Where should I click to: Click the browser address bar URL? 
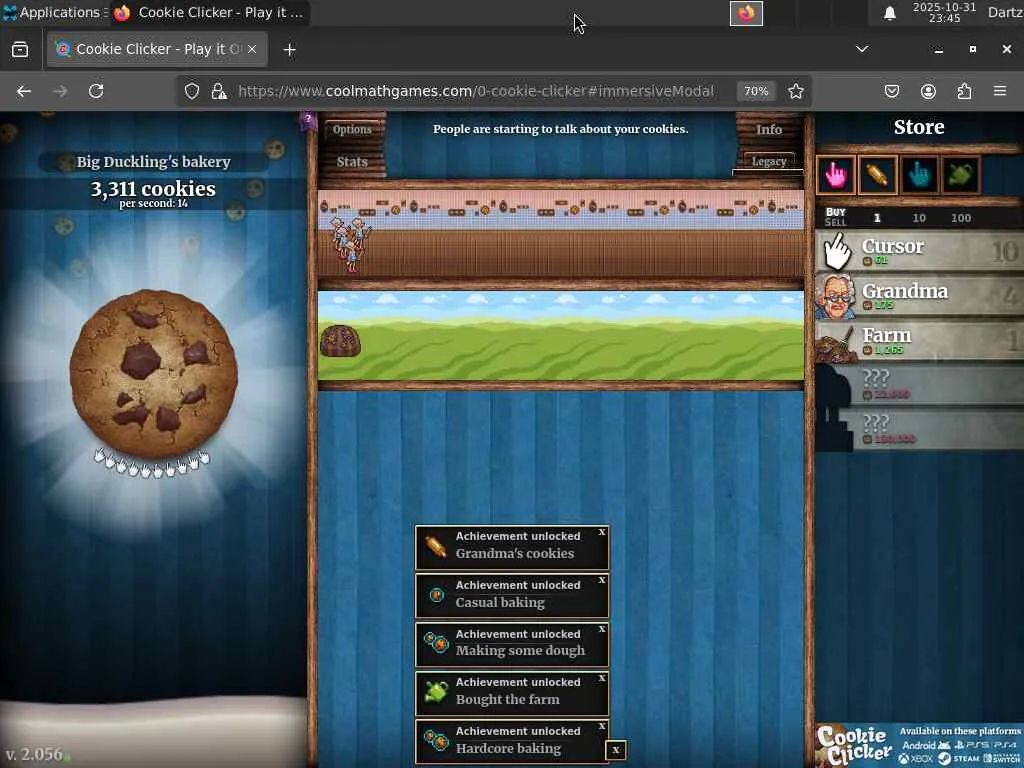(475, 91)
